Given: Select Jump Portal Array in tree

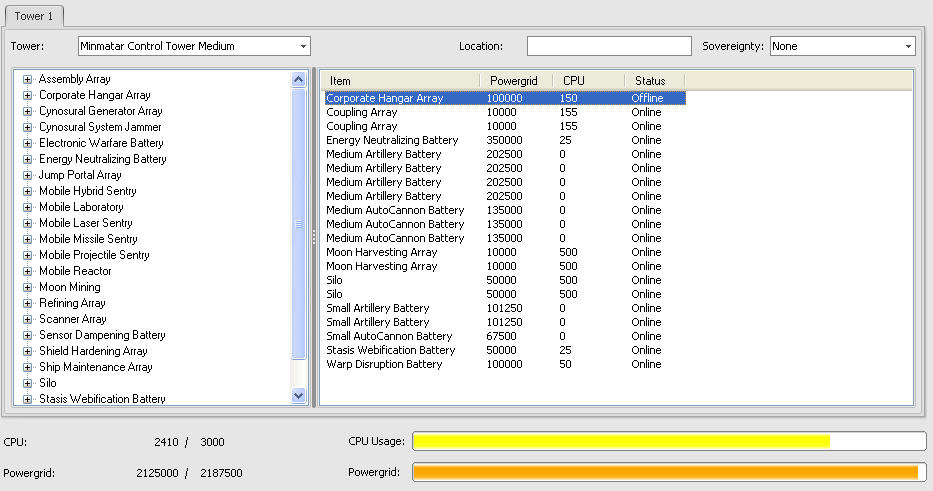Looking at the screenshot, I should pos(80,175).
